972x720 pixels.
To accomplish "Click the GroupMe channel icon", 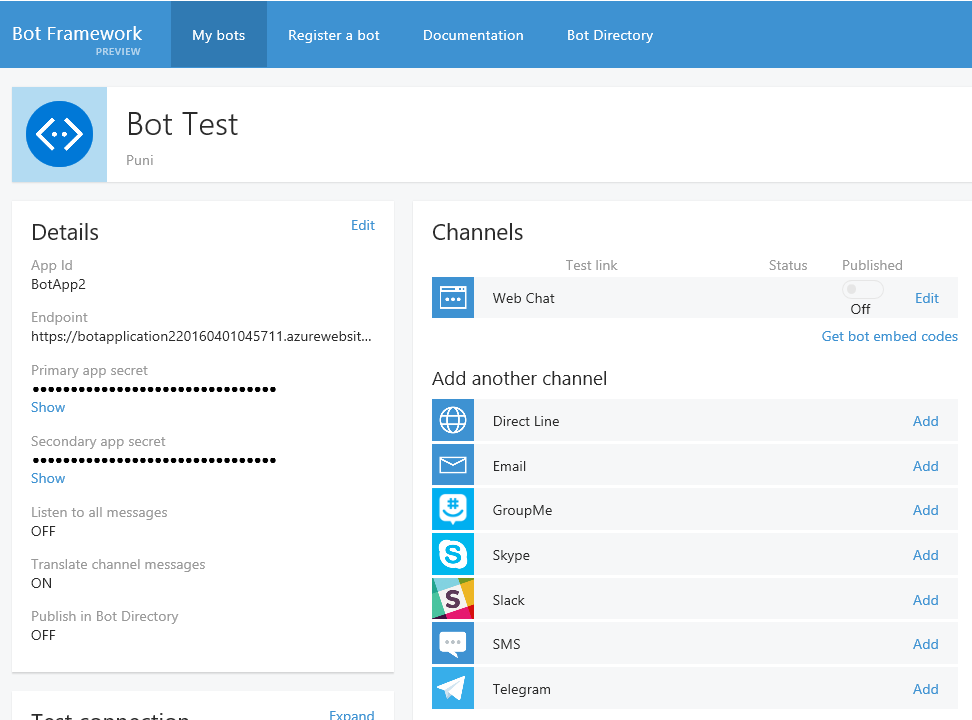I will 453,510.
